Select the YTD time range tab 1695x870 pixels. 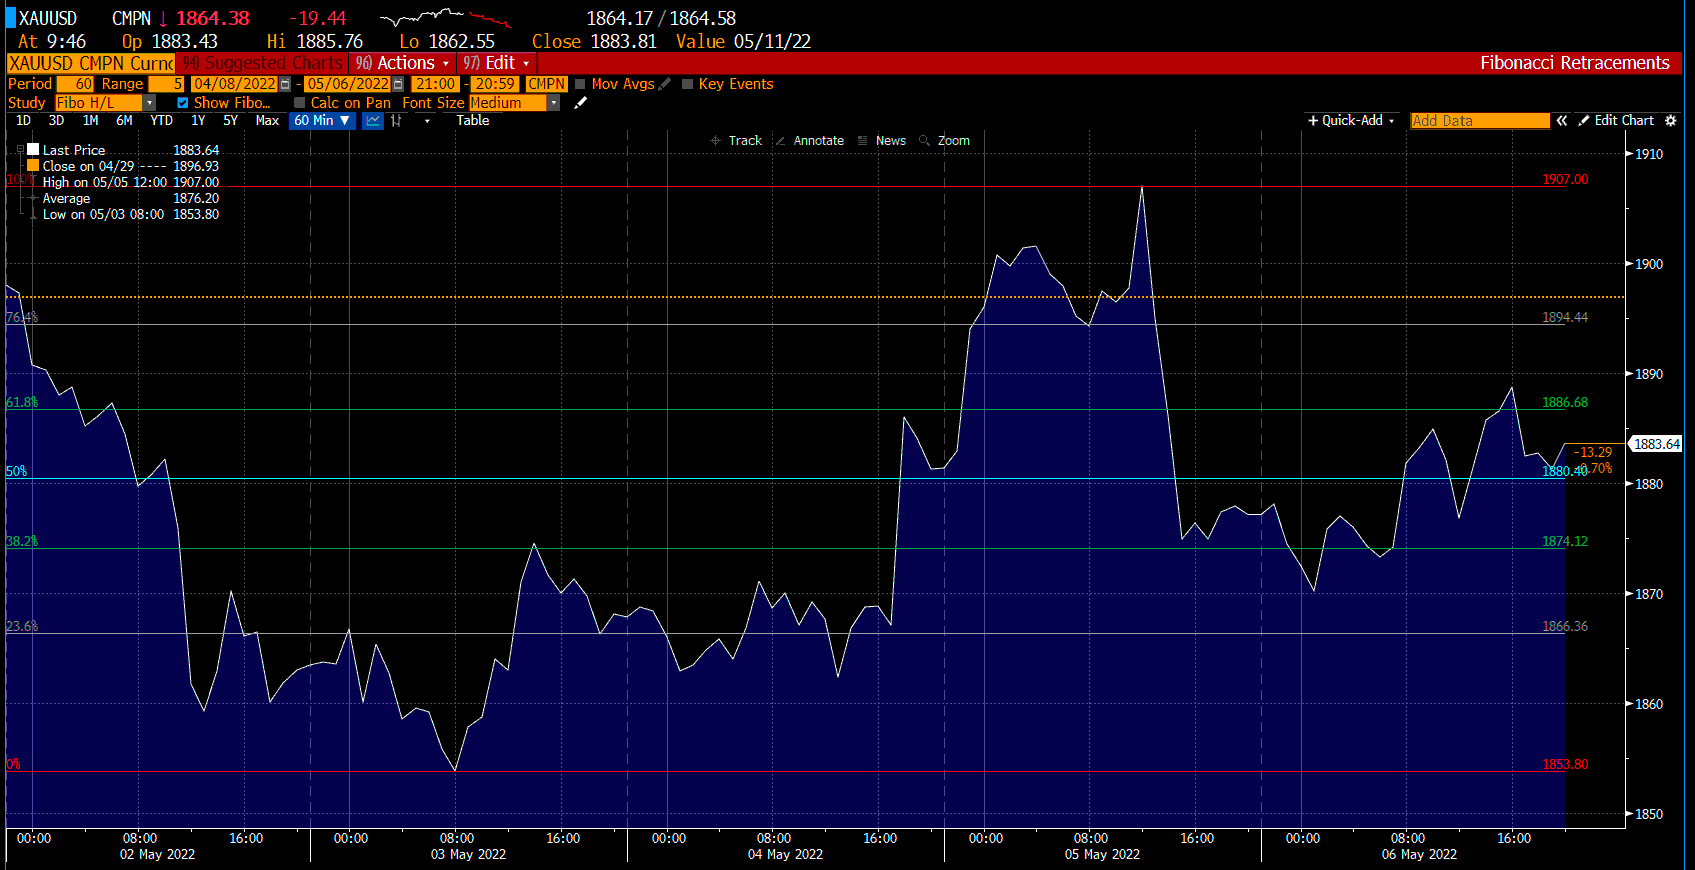point(161,121)
